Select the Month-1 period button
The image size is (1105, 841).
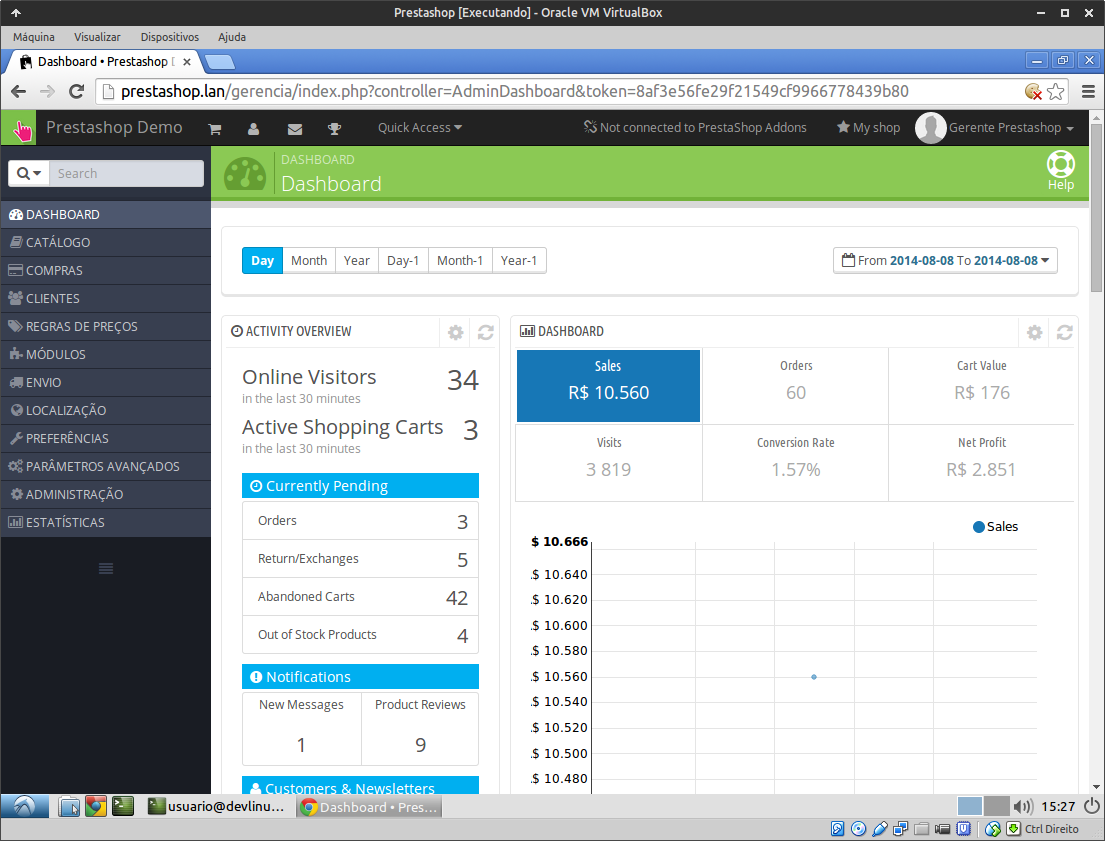click(460, 260)
